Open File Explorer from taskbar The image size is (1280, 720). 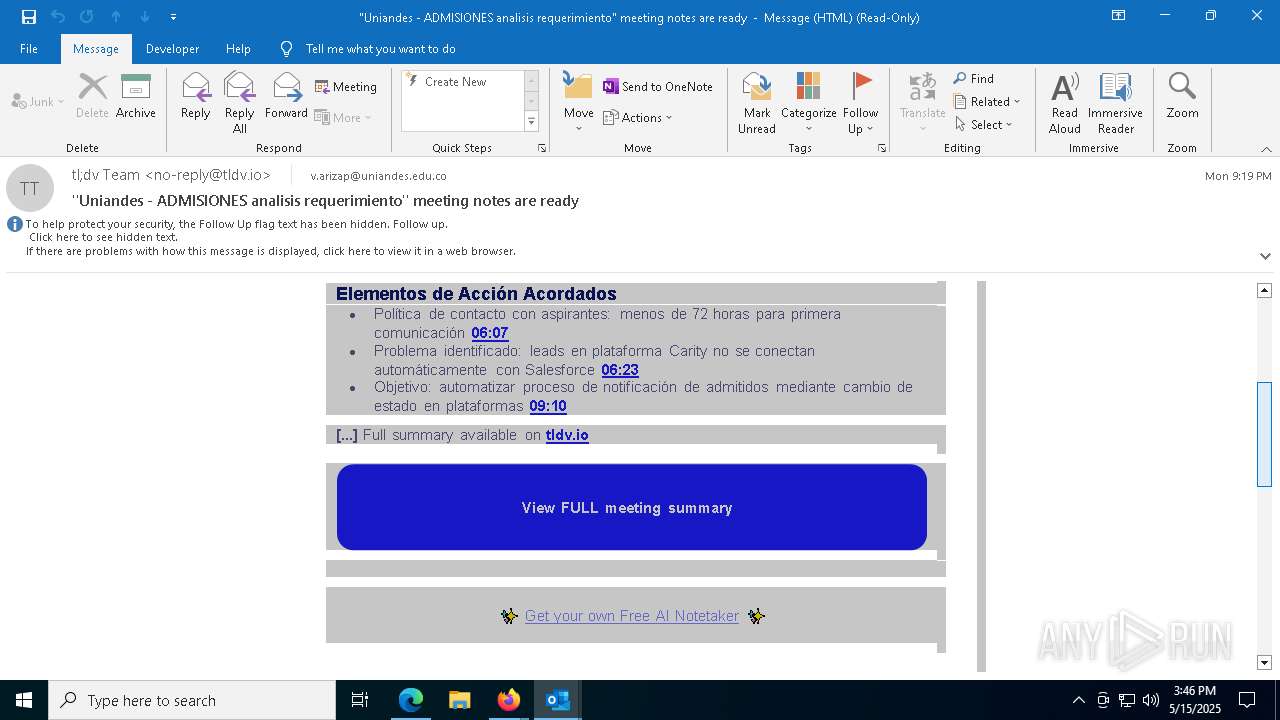(460, 700)
